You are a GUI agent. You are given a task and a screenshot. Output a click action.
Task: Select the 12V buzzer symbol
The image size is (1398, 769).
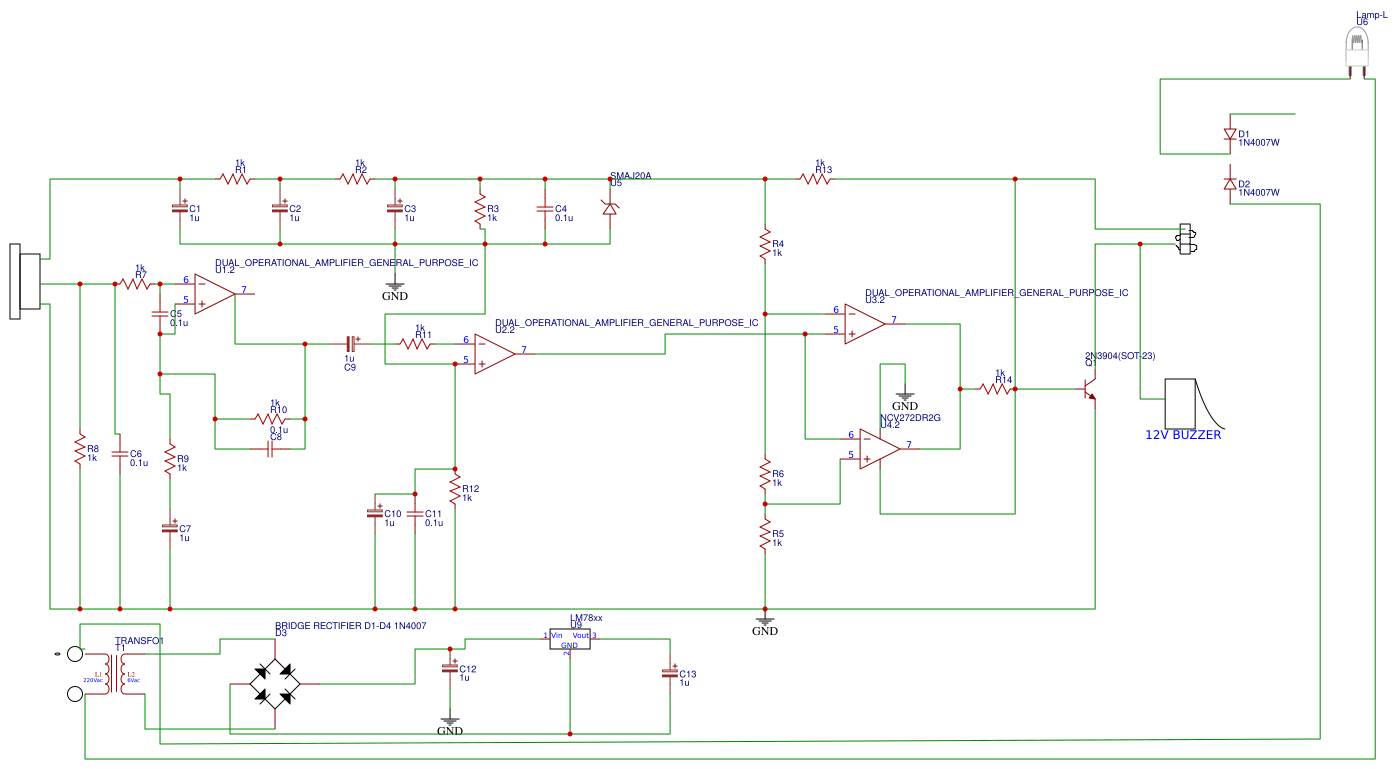point(1182,403)
